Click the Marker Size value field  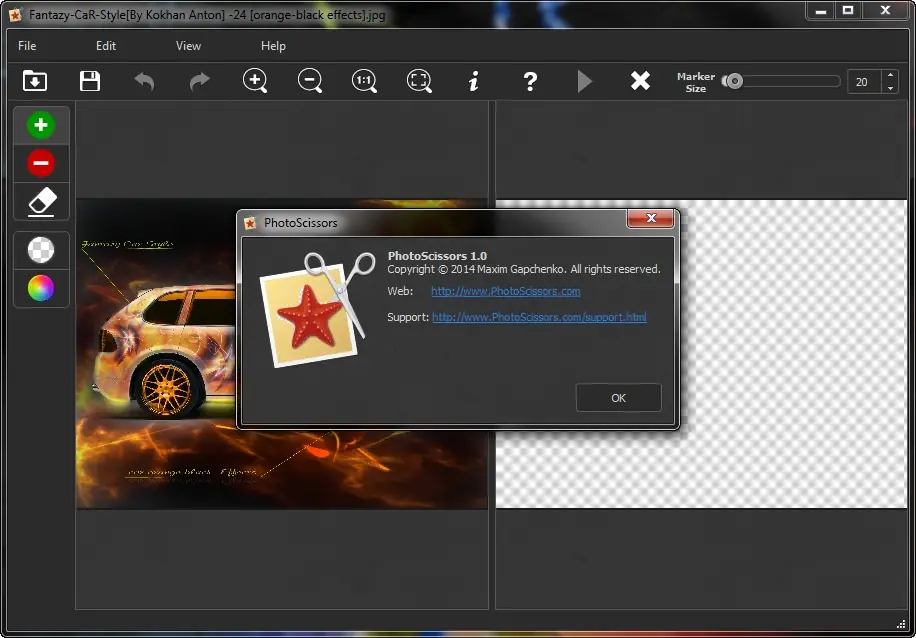(864, 82)
